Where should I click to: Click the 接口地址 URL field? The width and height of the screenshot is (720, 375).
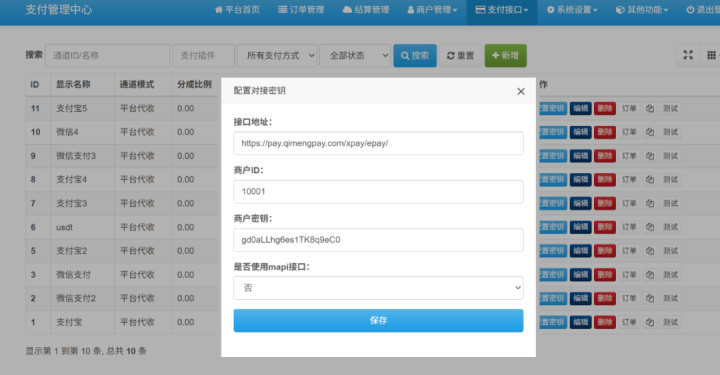pos(378,143)
